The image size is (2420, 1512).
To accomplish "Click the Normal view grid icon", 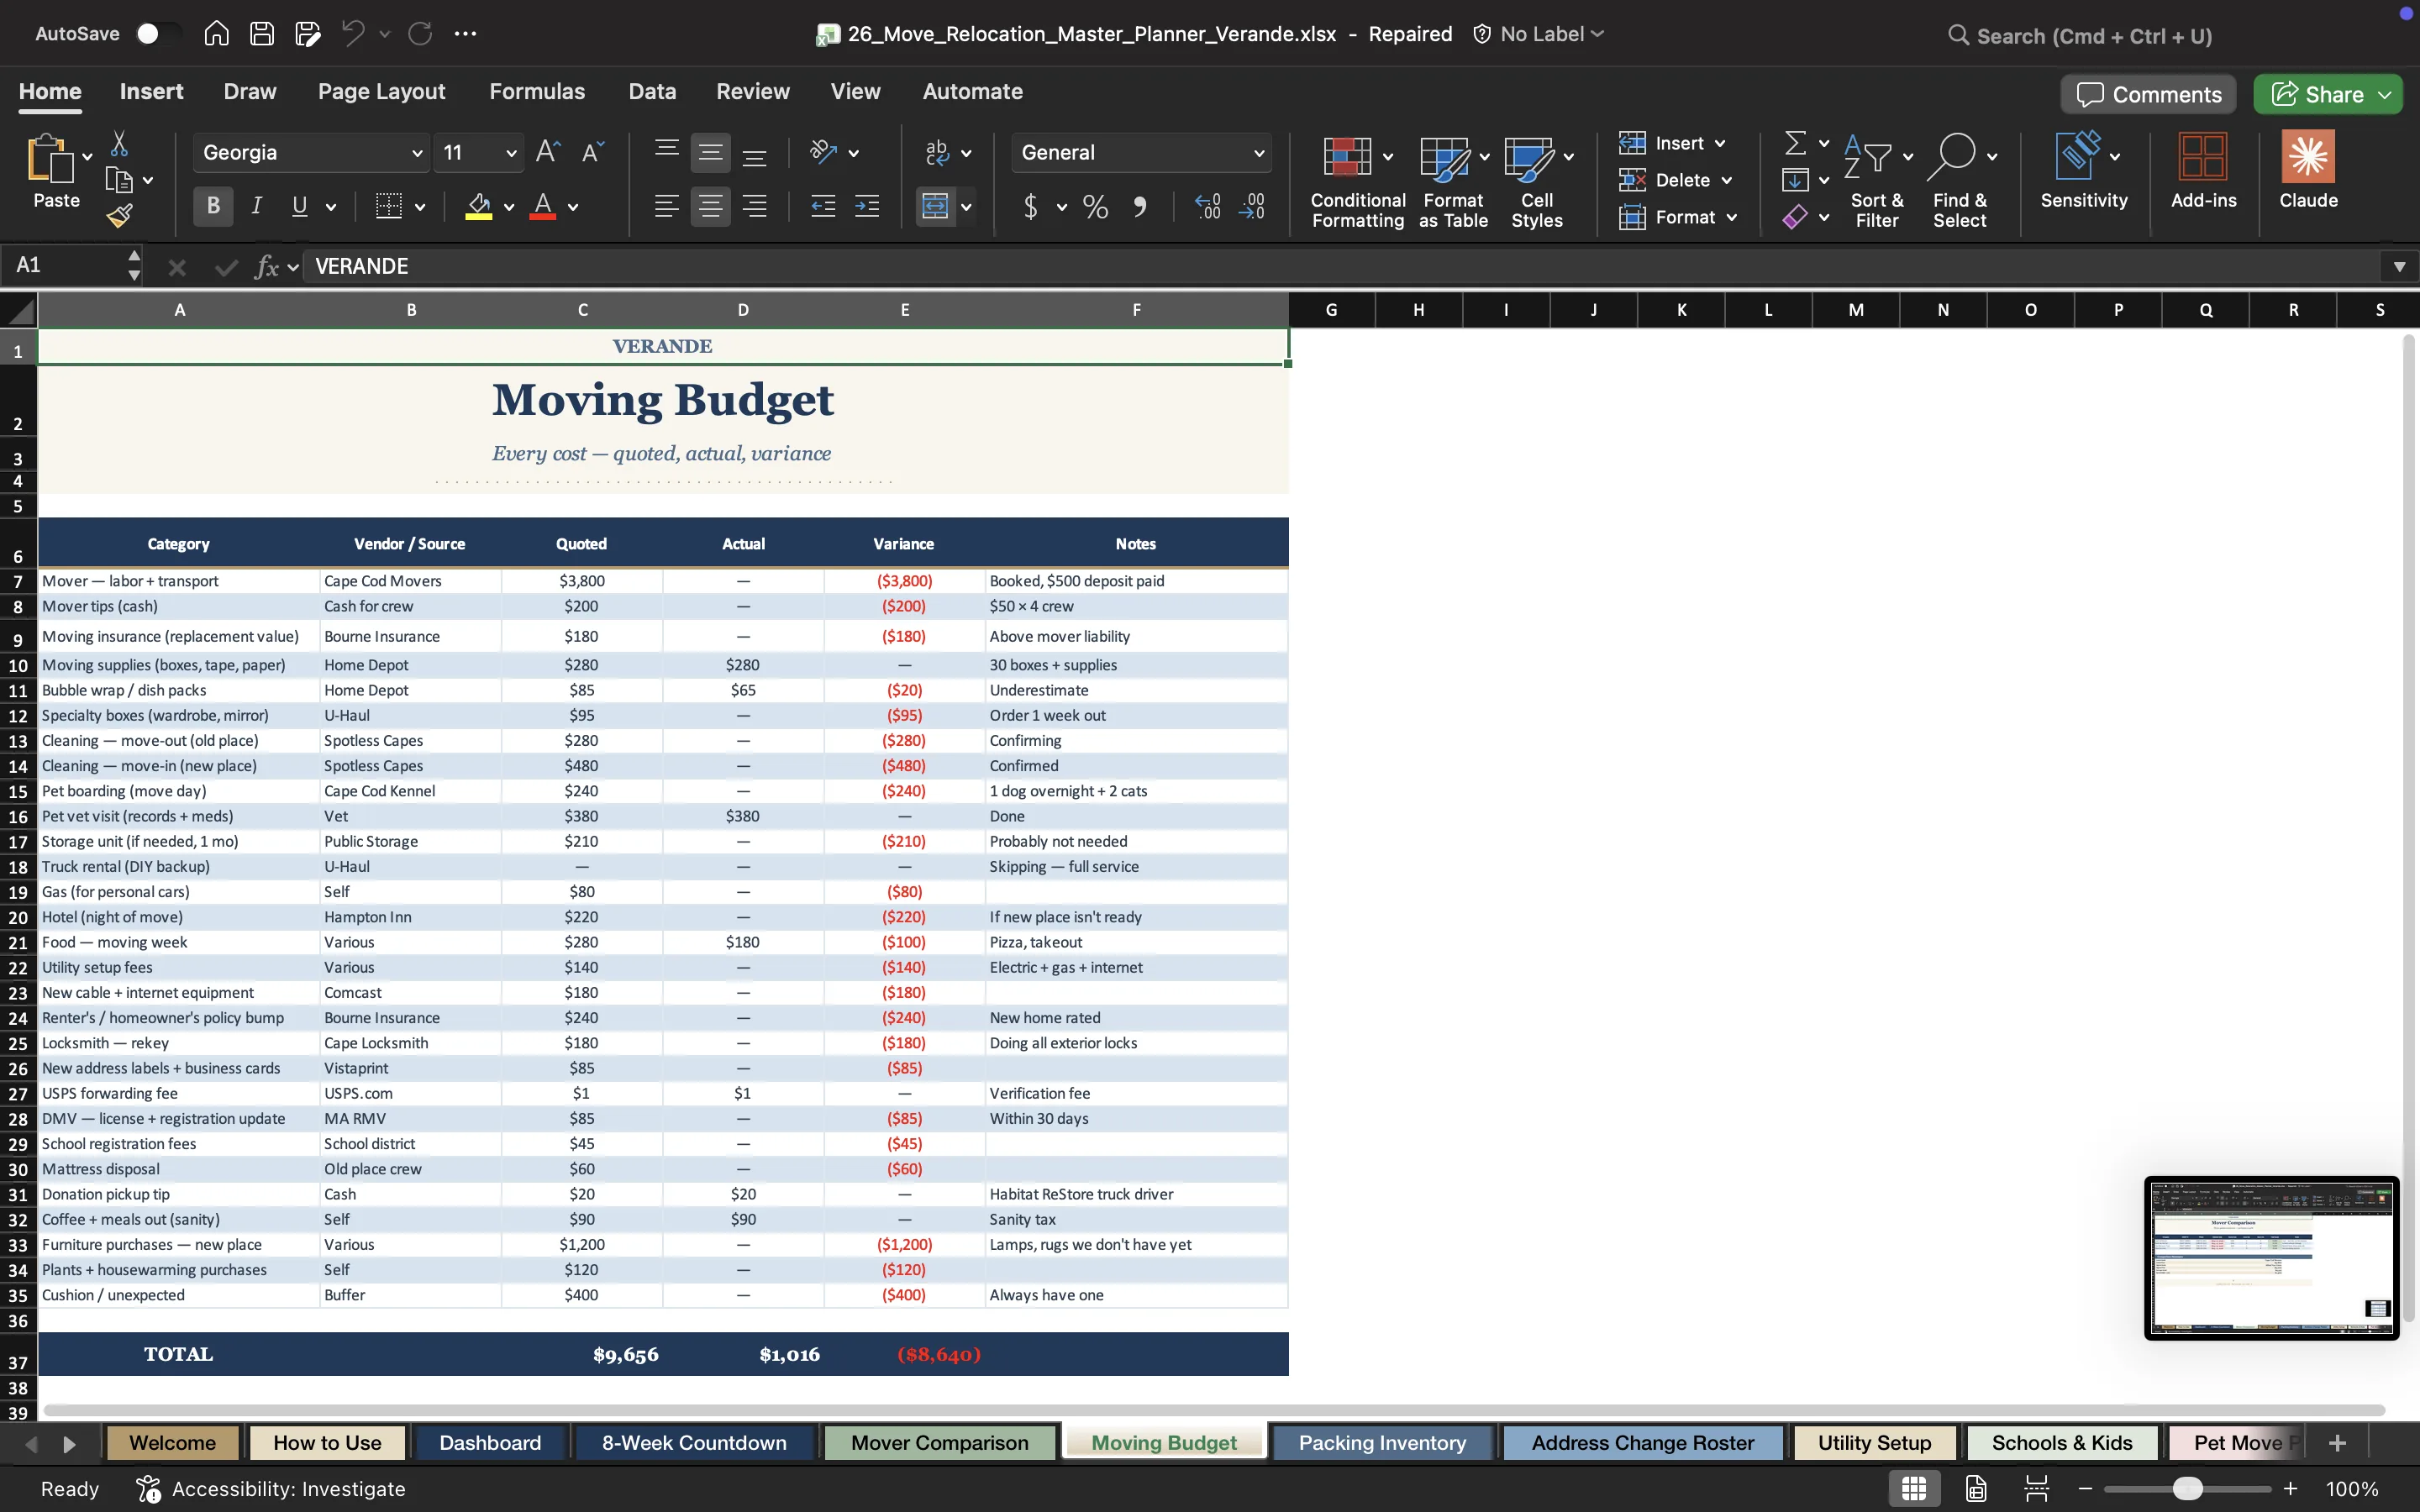I will 1914,1488.
